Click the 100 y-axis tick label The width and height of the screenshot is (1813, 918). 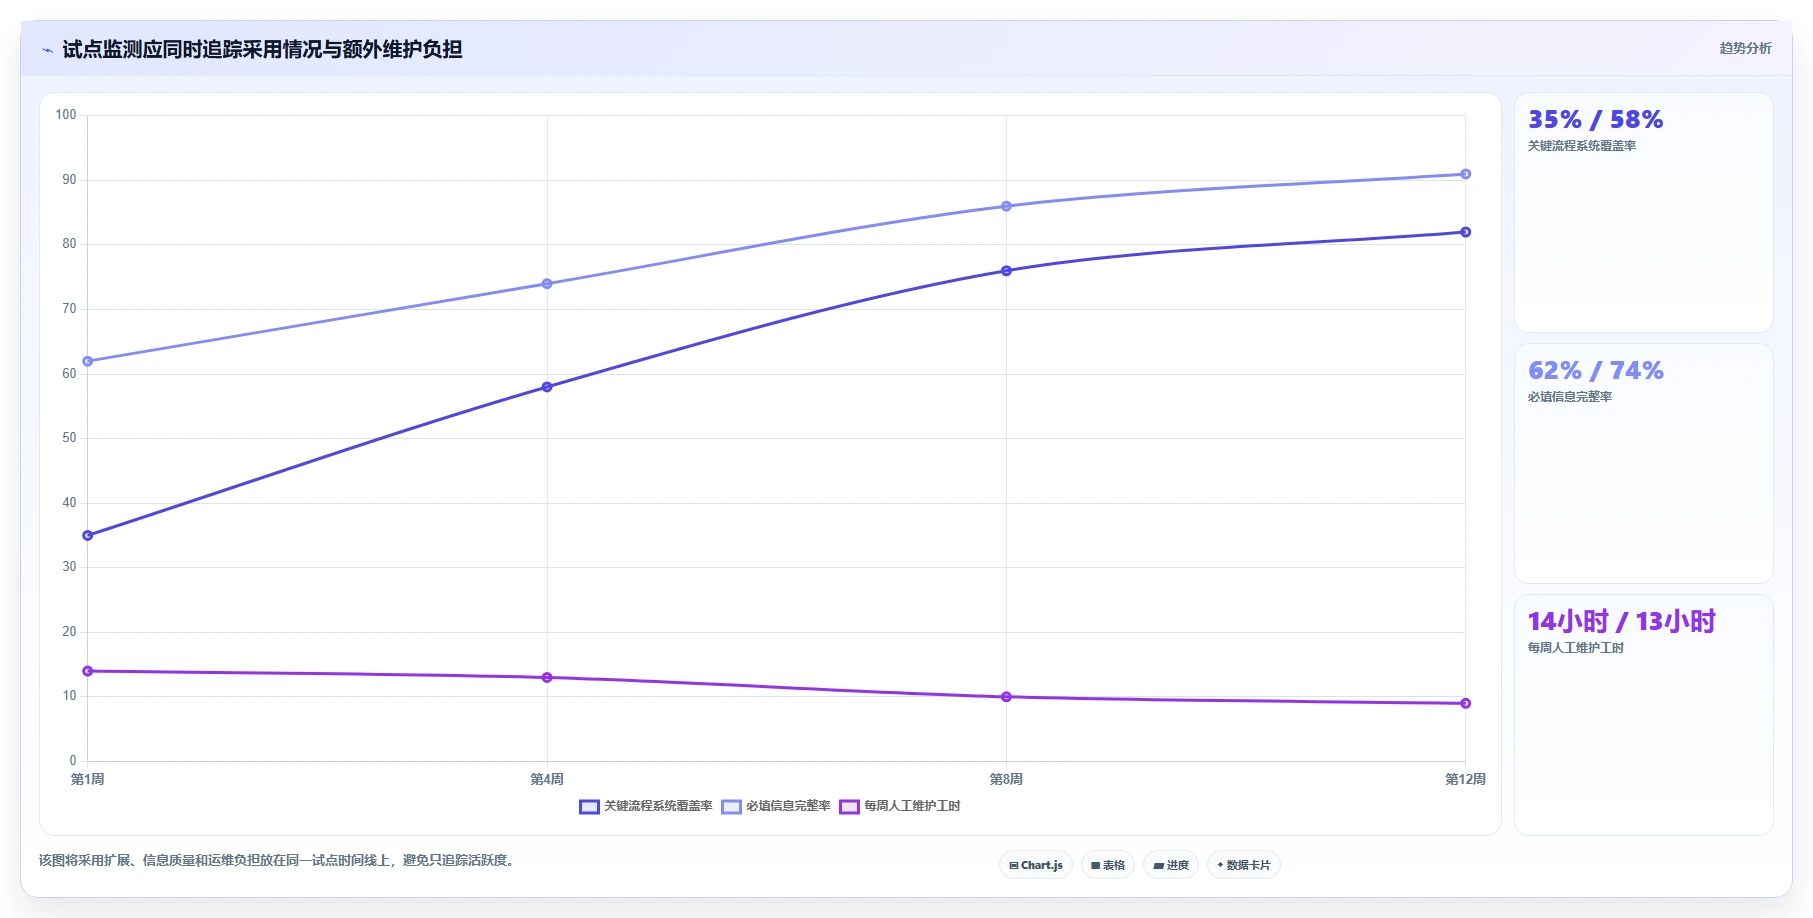(66, 115)
